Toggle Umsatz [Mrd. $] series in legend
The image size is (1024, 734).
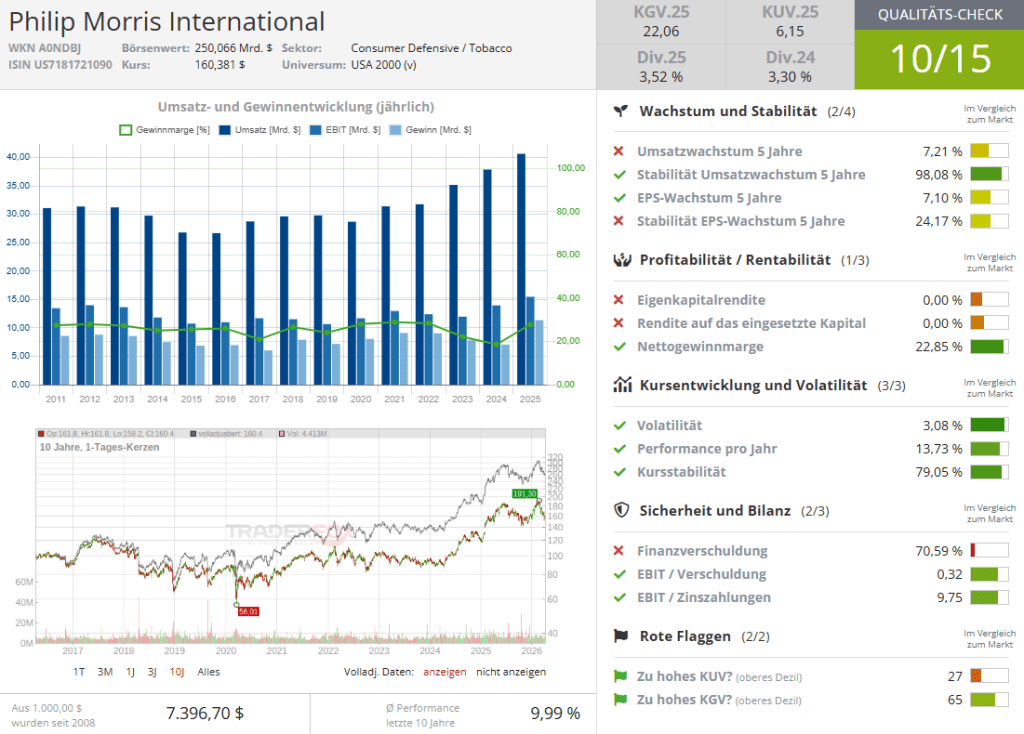click(x=225, y=130)
